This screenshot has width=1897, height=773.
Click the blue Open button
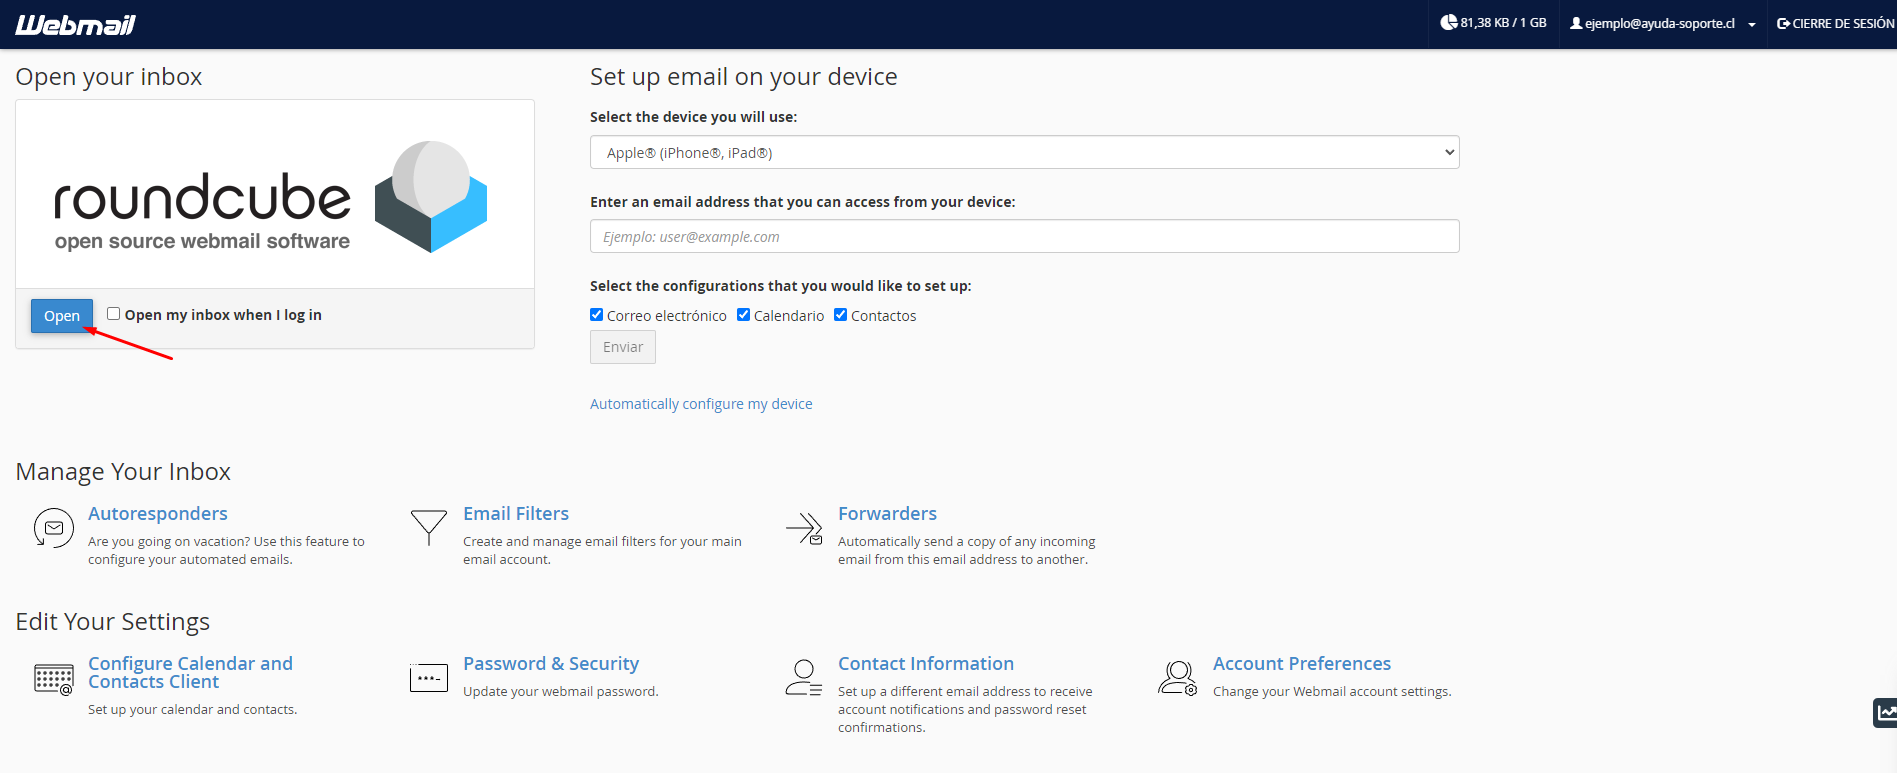pos(62,316)
